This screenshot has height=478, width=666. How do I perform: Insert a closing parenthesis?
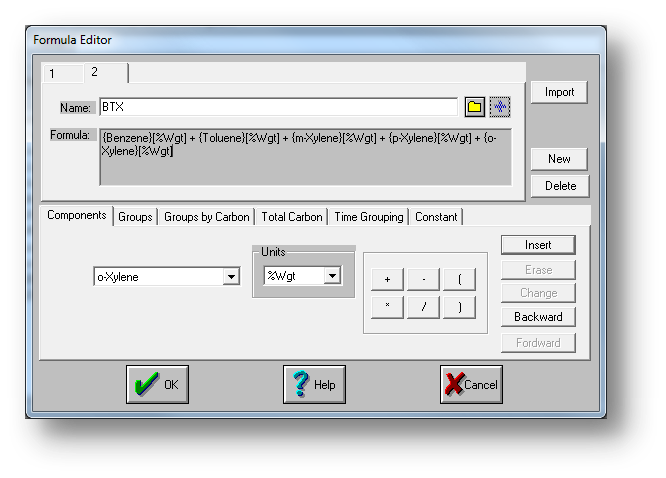coord(459,307)
